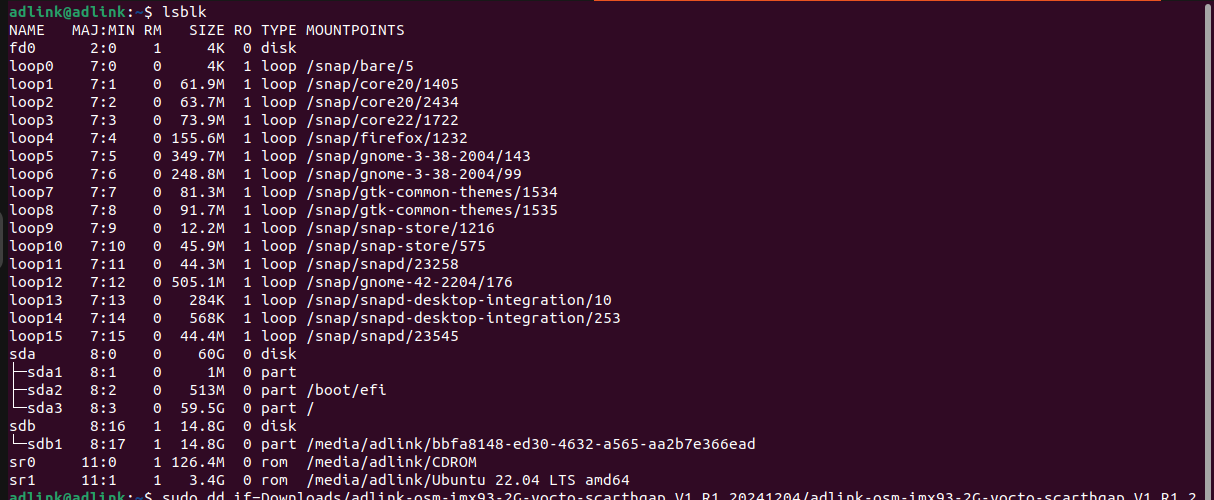Select the sdb1 partition entry

tap(44, 444)
